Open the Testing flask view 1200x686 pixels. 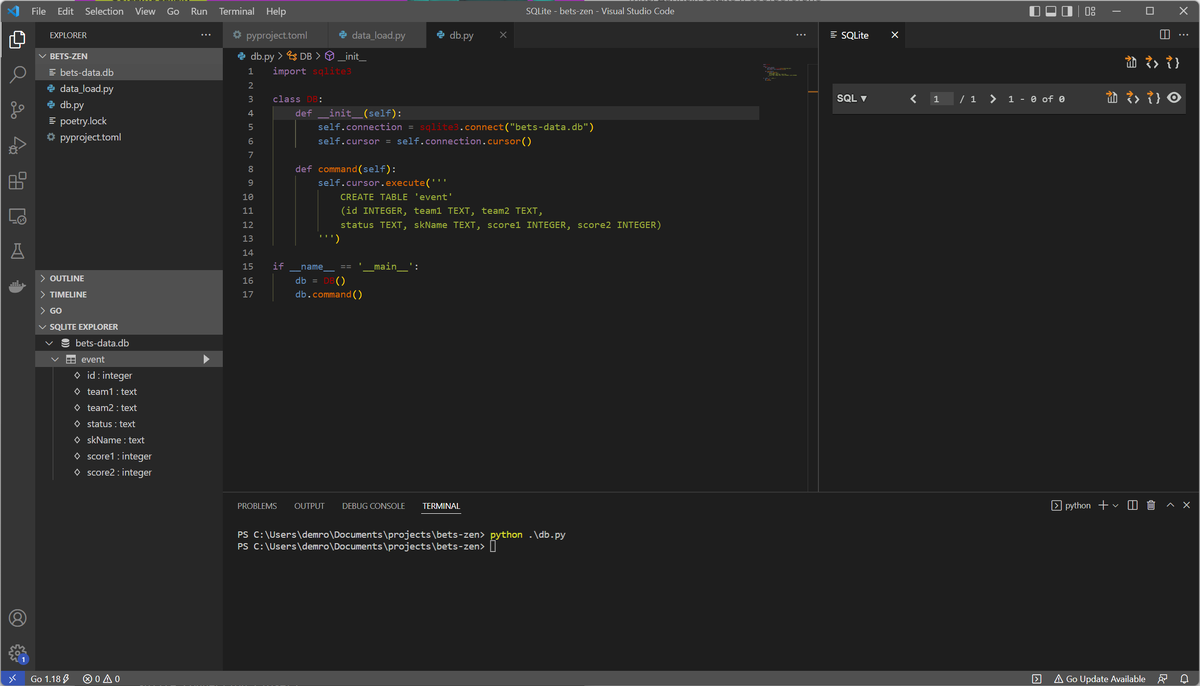coord(17,251)
